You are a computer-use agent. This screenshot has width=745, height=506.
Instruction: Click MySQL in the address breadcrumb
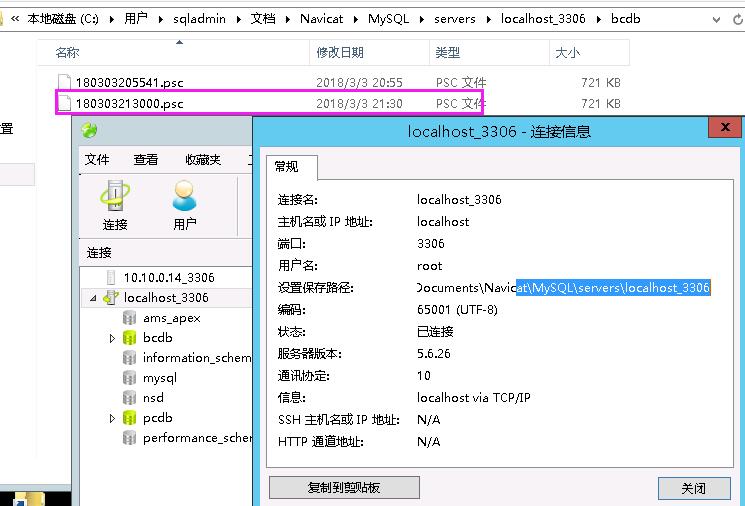(x=388, y=19)
